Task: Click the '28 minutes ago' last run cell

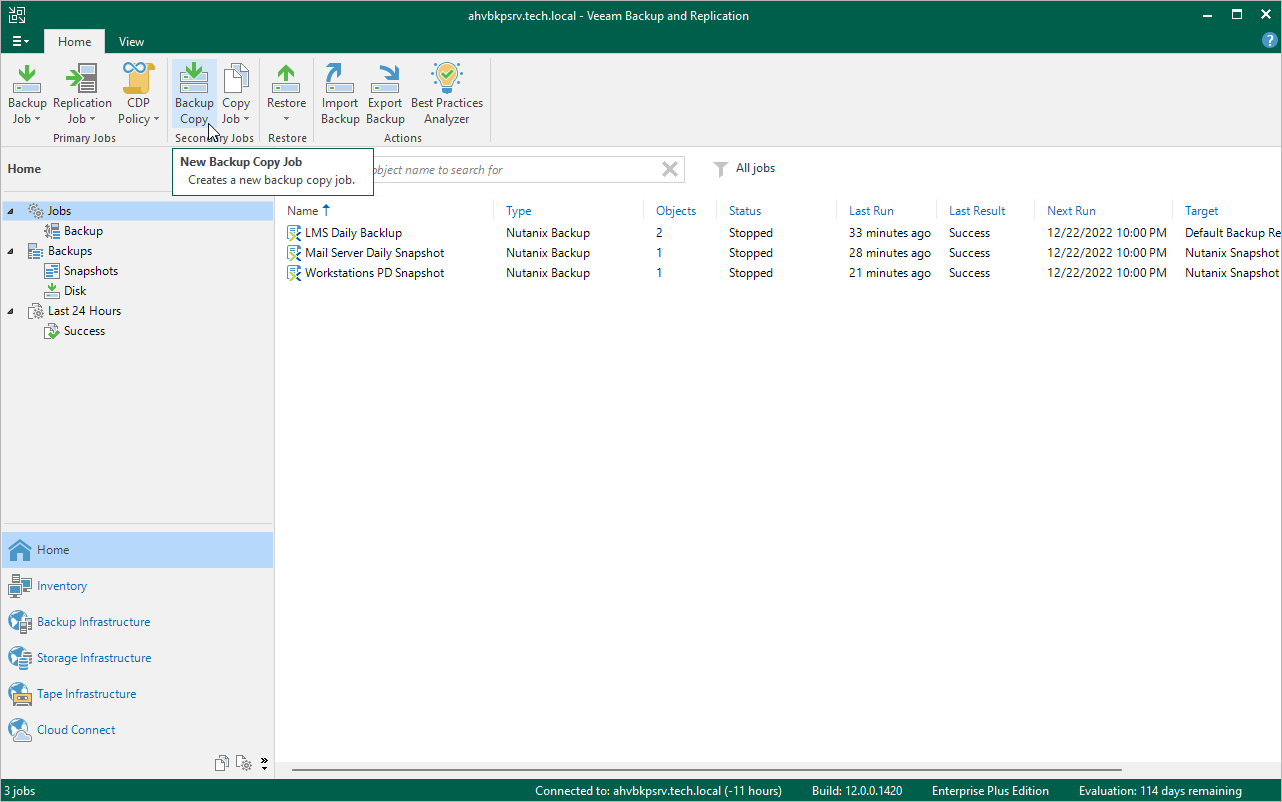Action: click(889, 253)
